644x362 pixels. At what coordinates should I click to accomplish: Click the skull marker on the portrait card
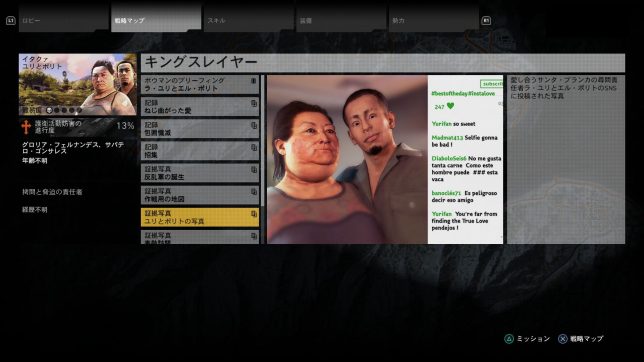(49, 111)
